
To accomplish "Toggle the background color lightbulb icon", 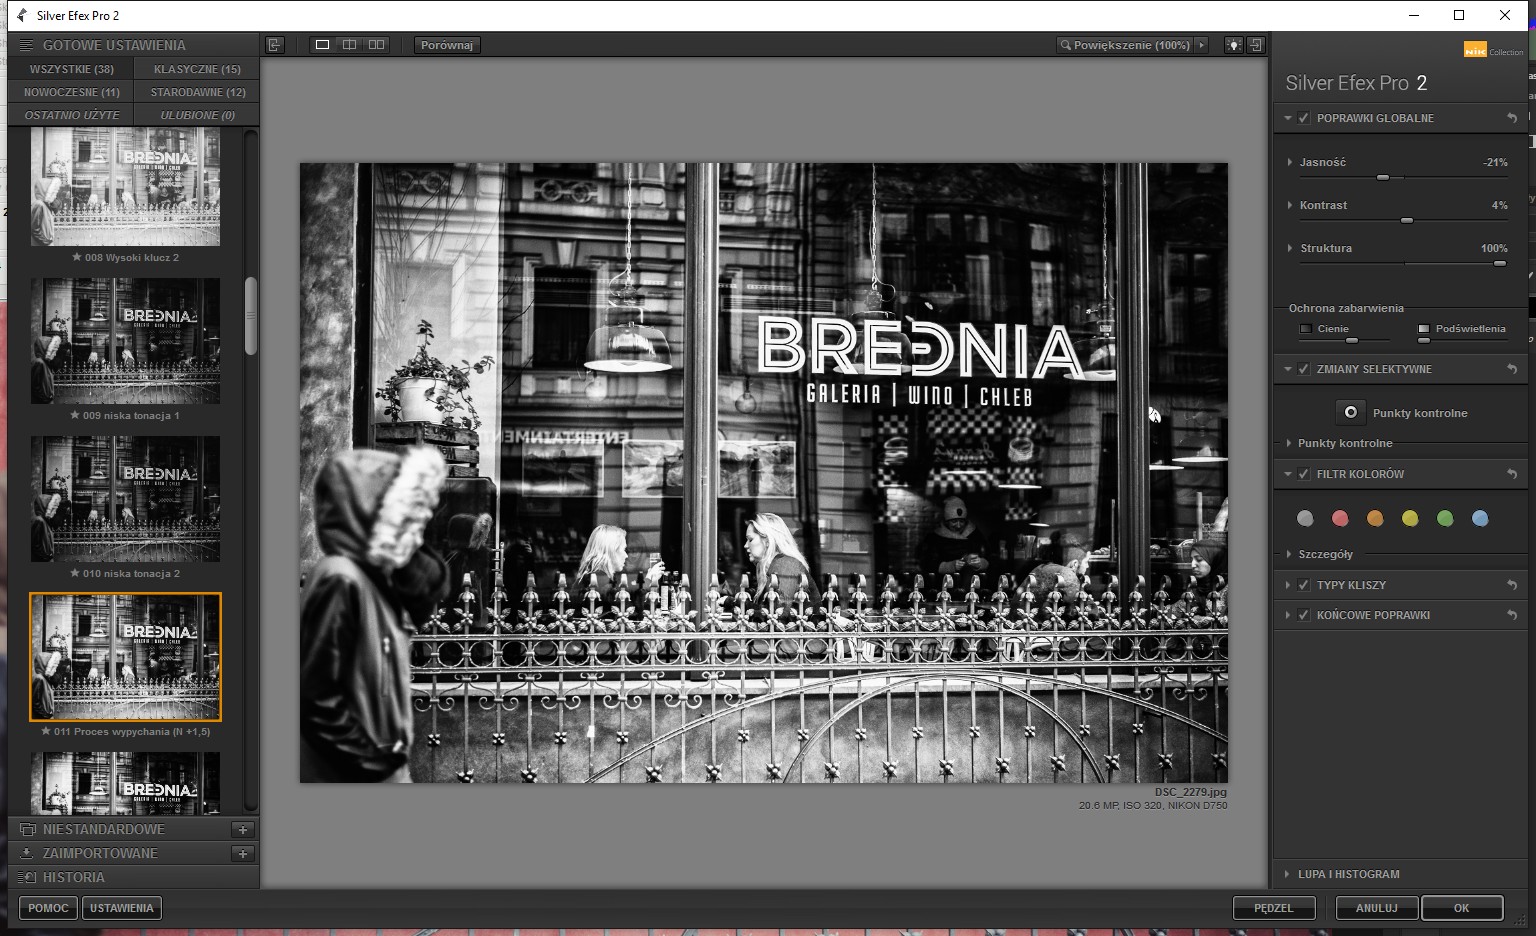I will pyautogui.click(x=1234, y=45).
